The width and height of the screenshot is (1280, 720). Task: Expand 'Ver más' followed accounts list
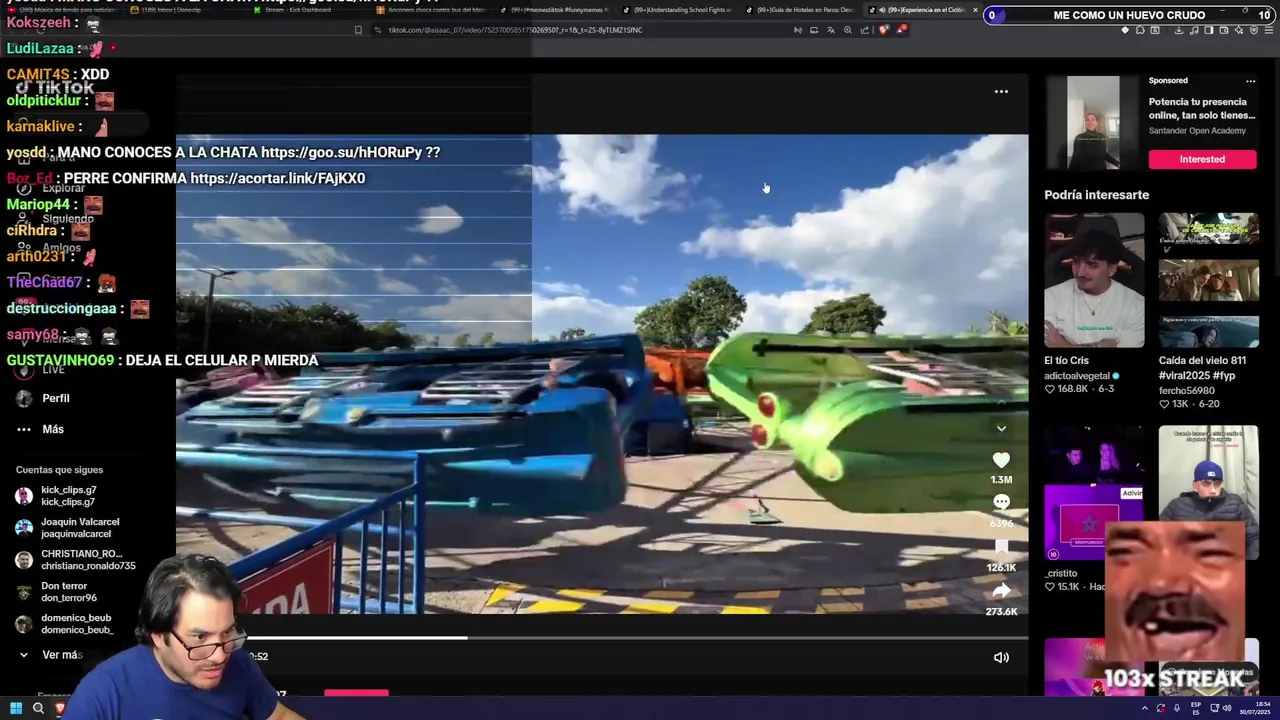(x=50, y=655)
